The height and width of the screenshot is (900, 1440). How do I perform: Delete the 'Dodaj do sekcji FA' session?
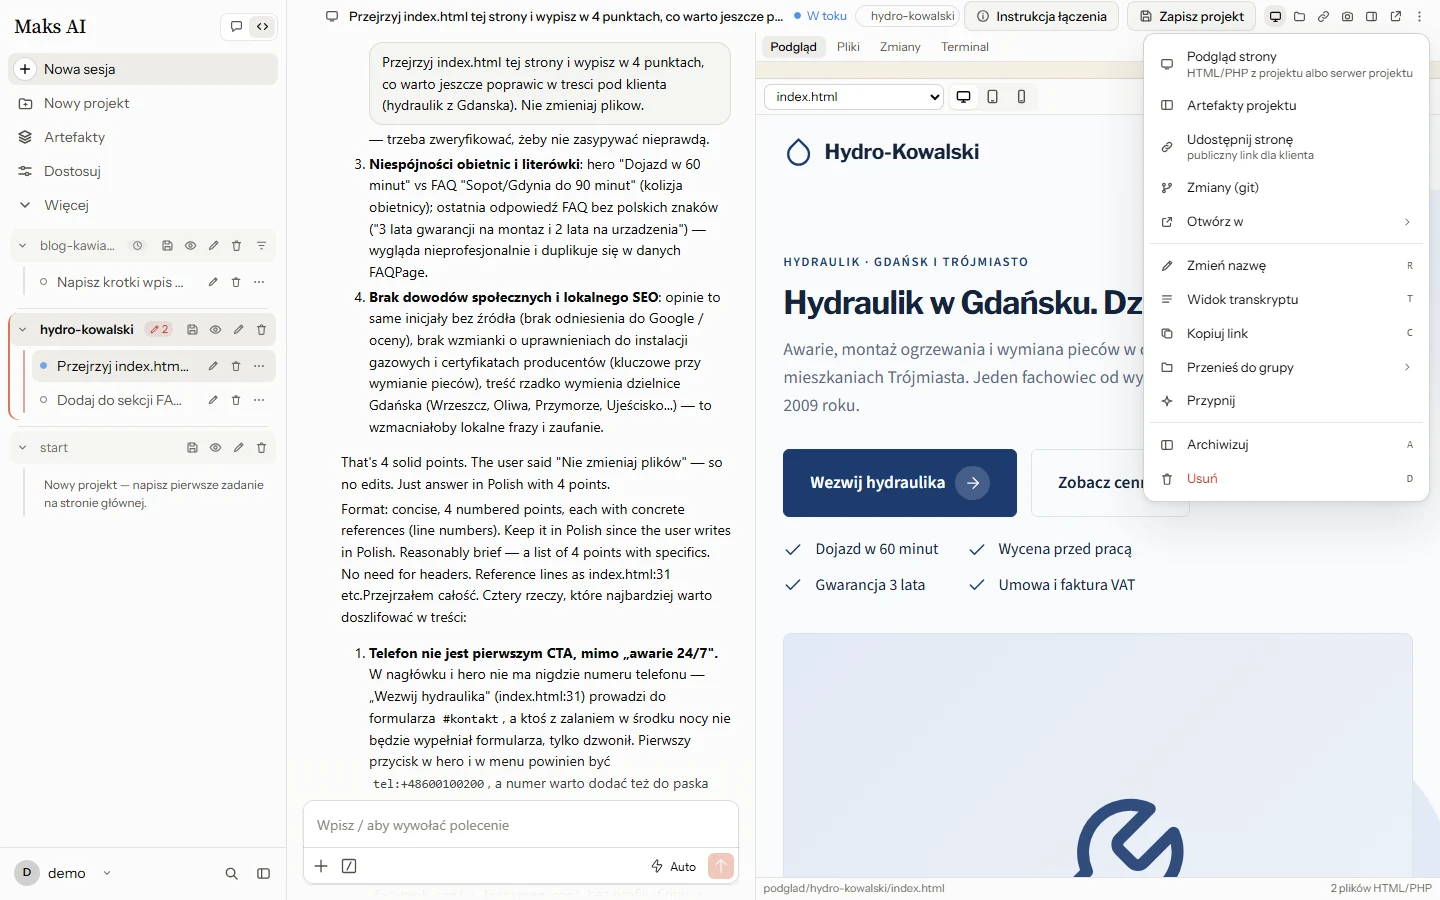click(x=236, y=400)
